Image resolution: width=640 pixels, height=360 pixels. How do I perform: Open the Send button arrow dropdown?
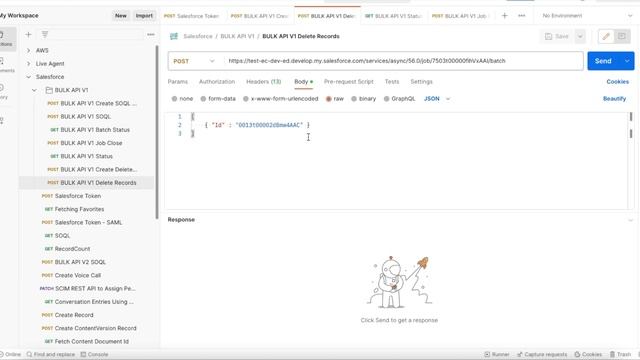point(627,61)
